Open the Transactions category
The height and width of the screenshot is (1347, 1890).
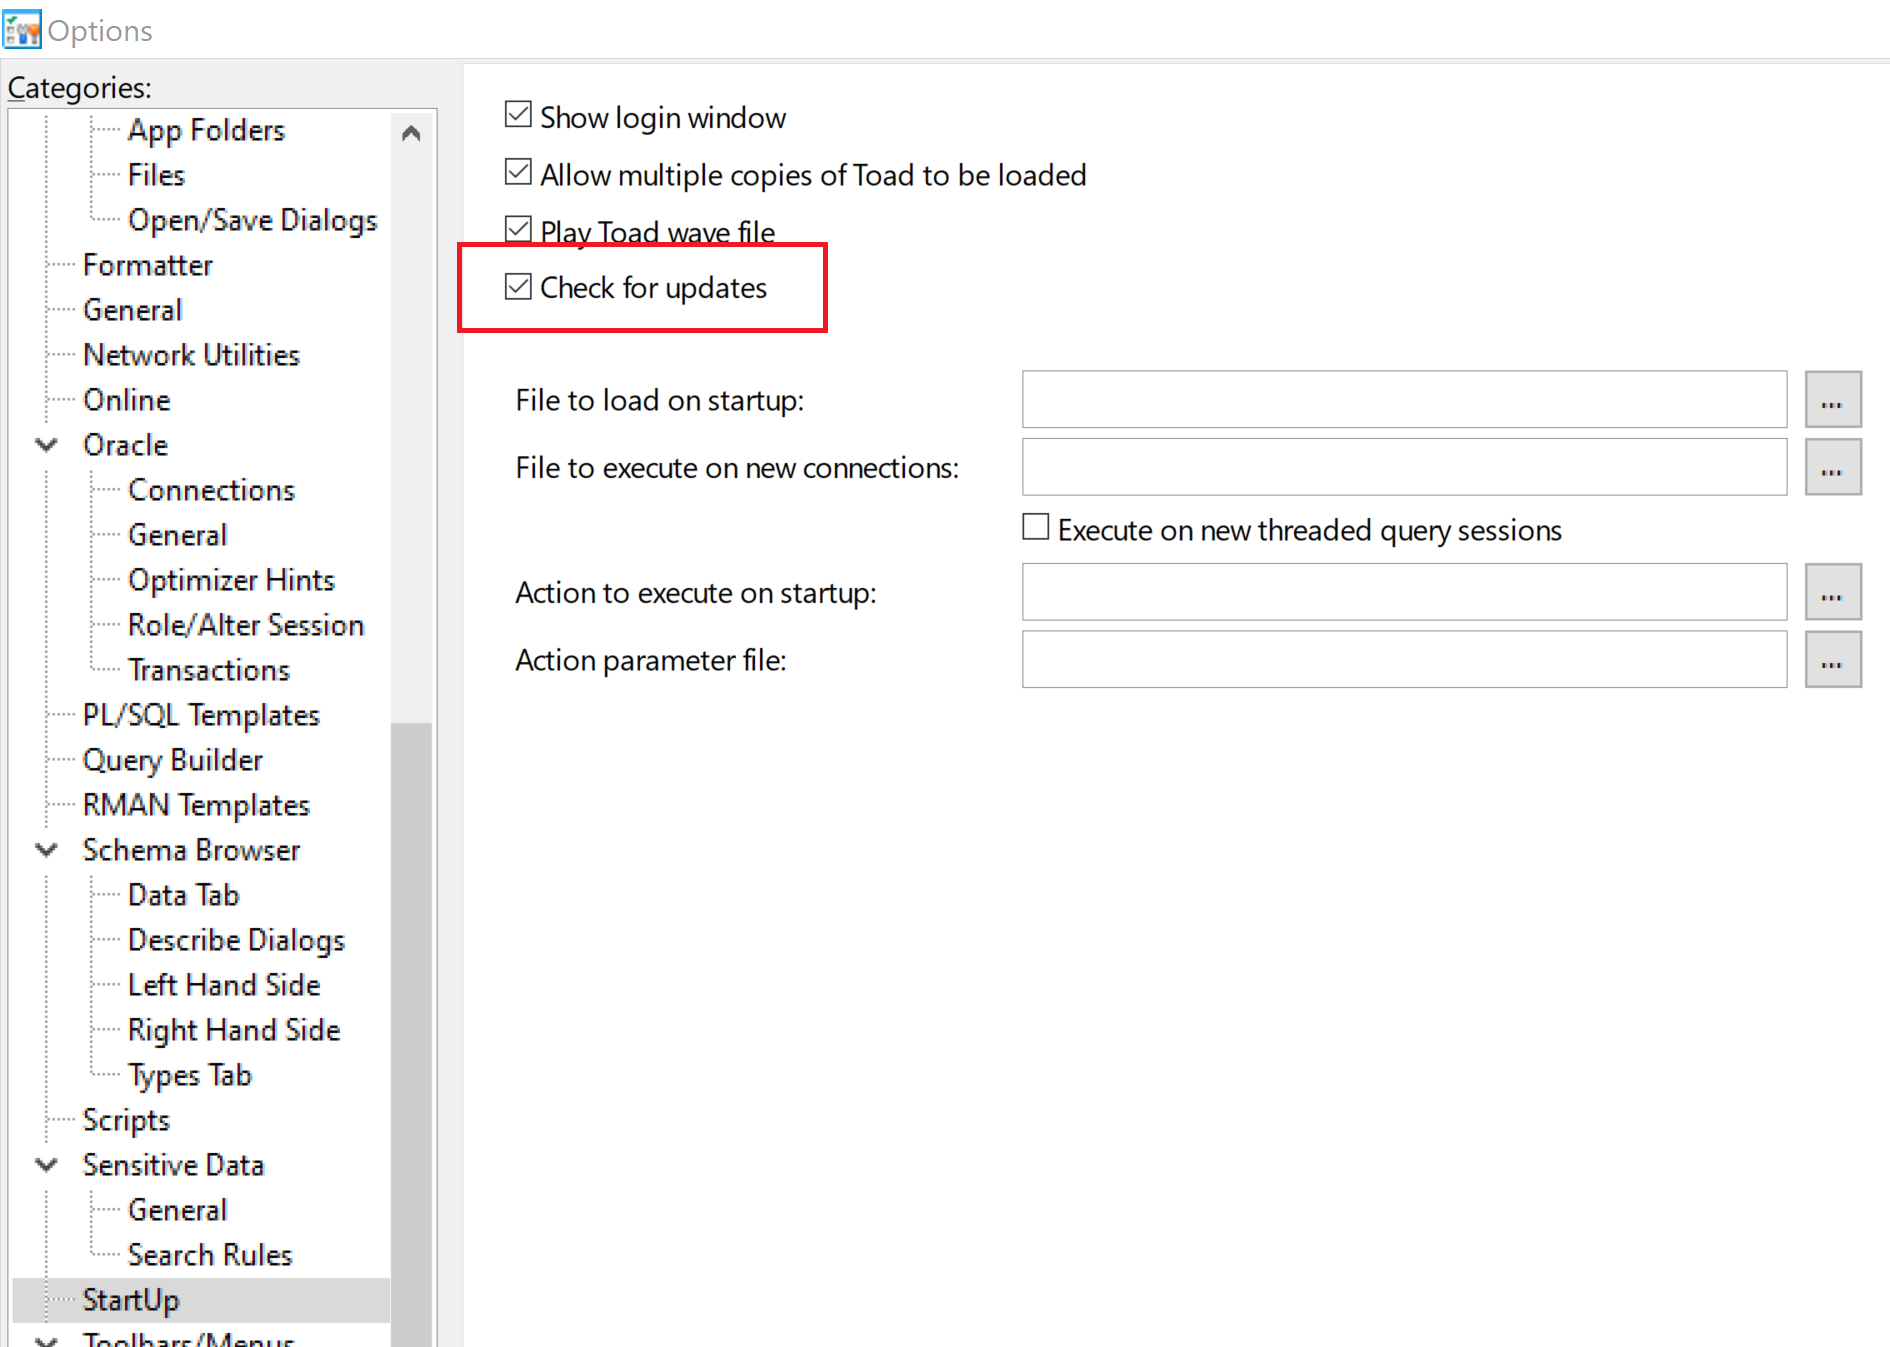209,670
